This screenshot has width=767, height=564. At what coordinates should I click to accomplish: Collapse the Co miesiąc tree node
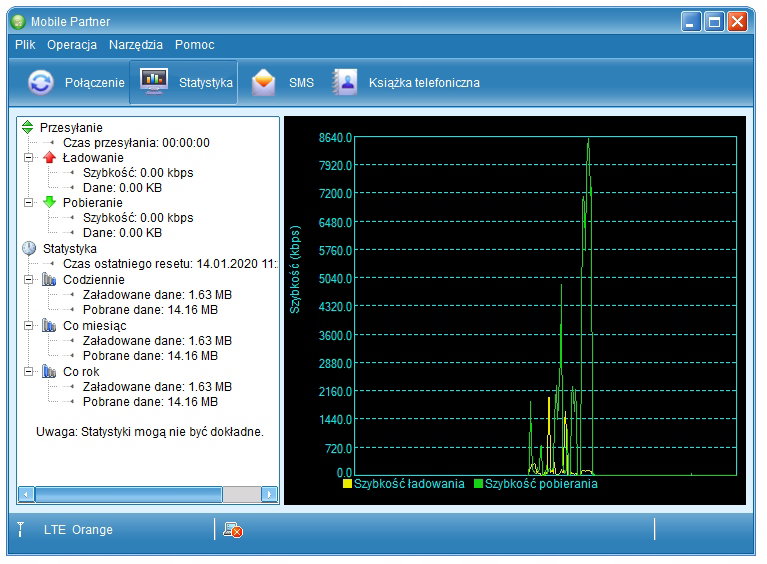tap(29, 326)
